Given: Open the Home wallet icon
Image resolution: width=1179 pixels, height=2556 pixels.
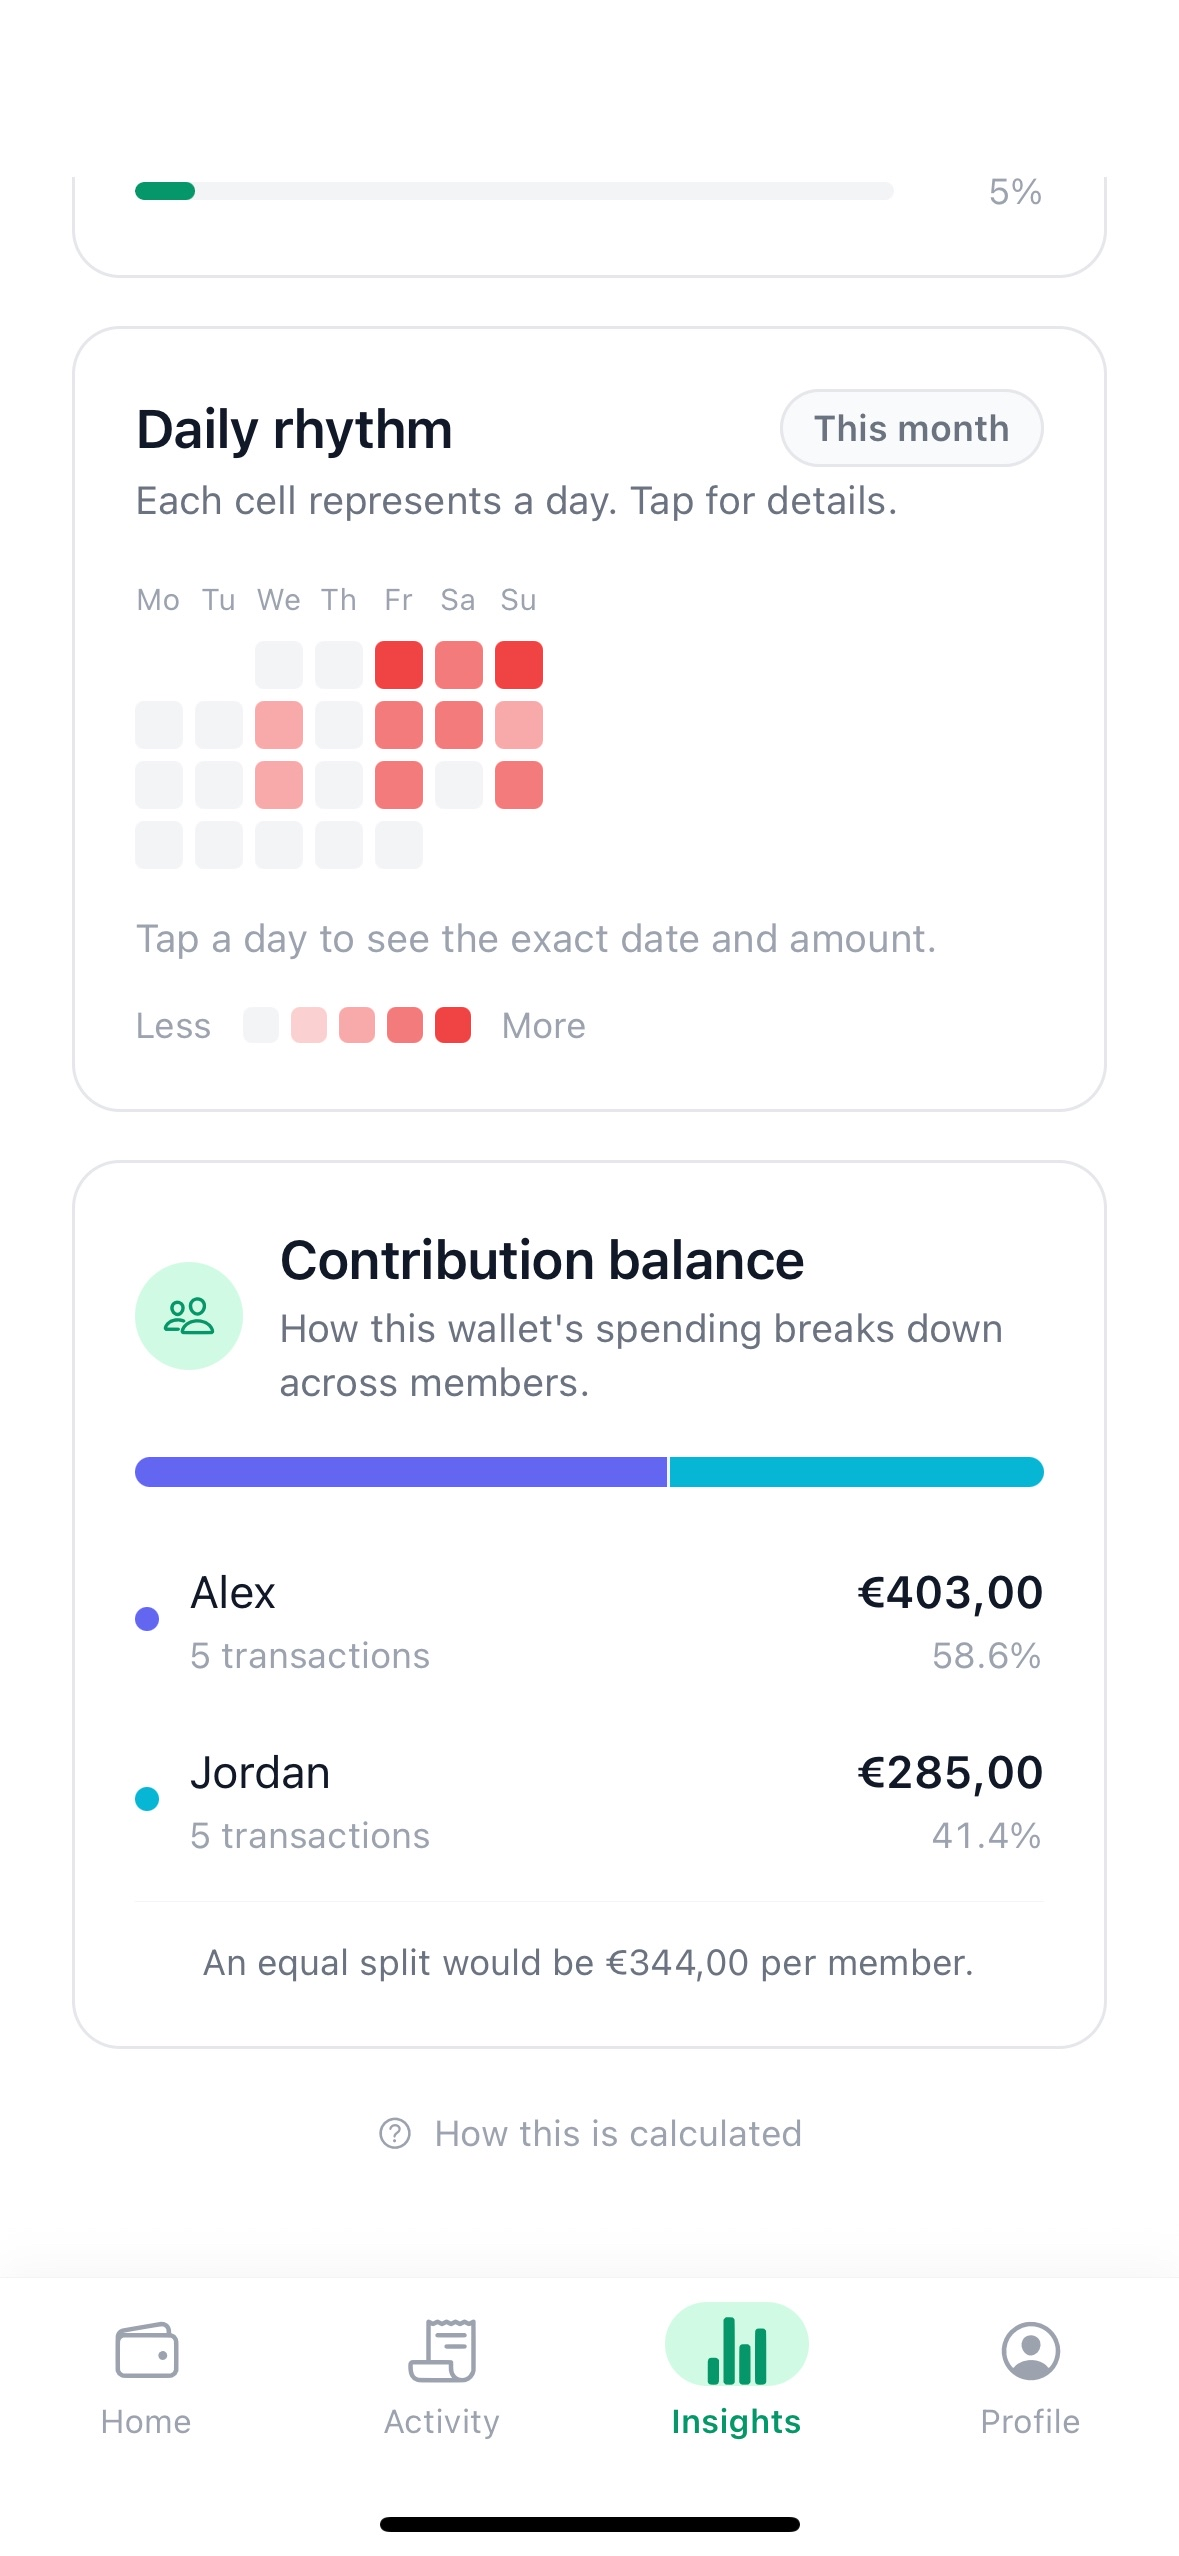Looking at the screenshot, I should [x=146, y=2349].
